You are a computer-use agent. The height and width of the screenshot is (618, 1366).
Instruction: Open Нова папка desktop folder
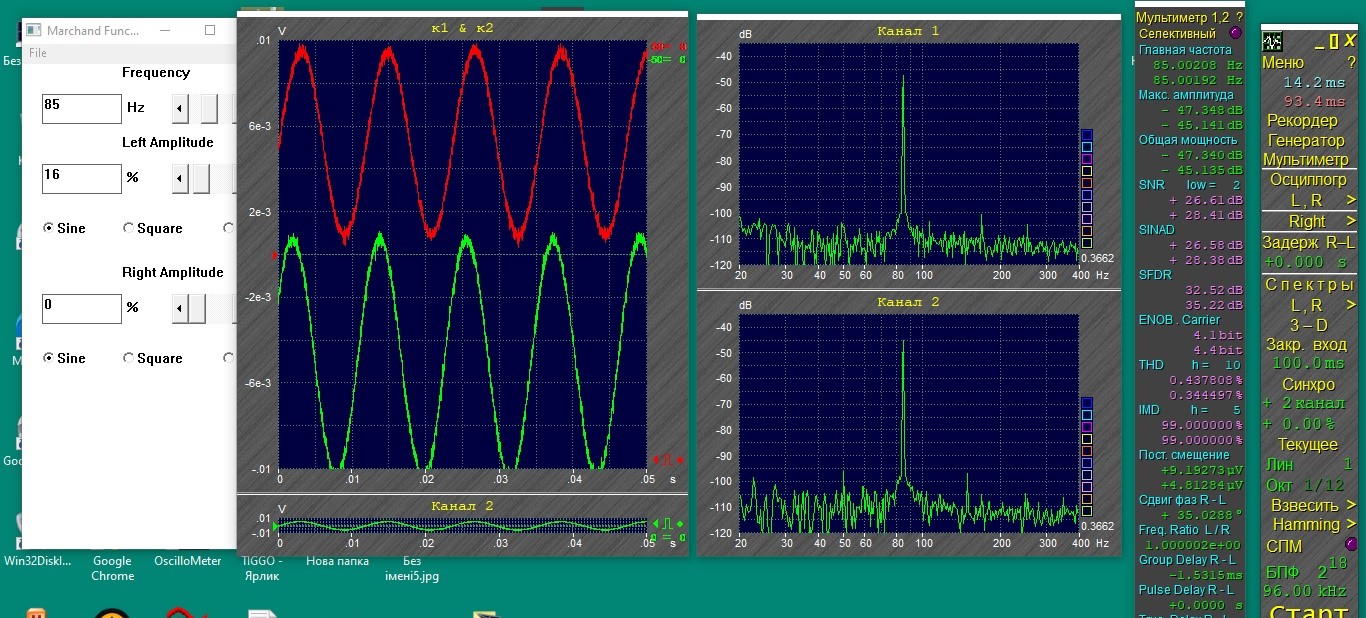(338, 561)
